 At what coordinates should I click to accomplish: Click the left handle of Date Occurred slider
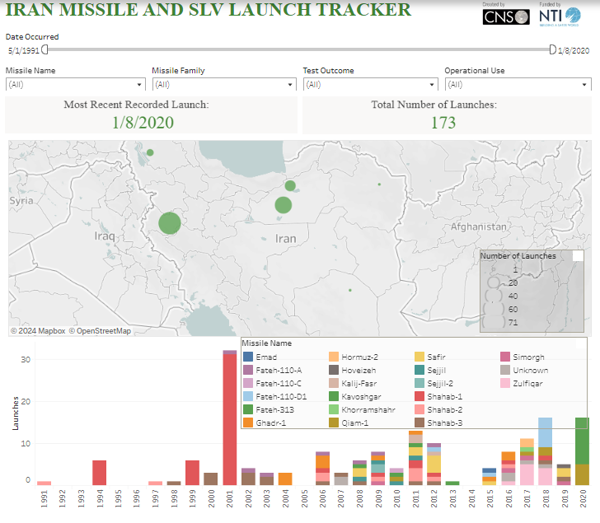pos(45,49)
